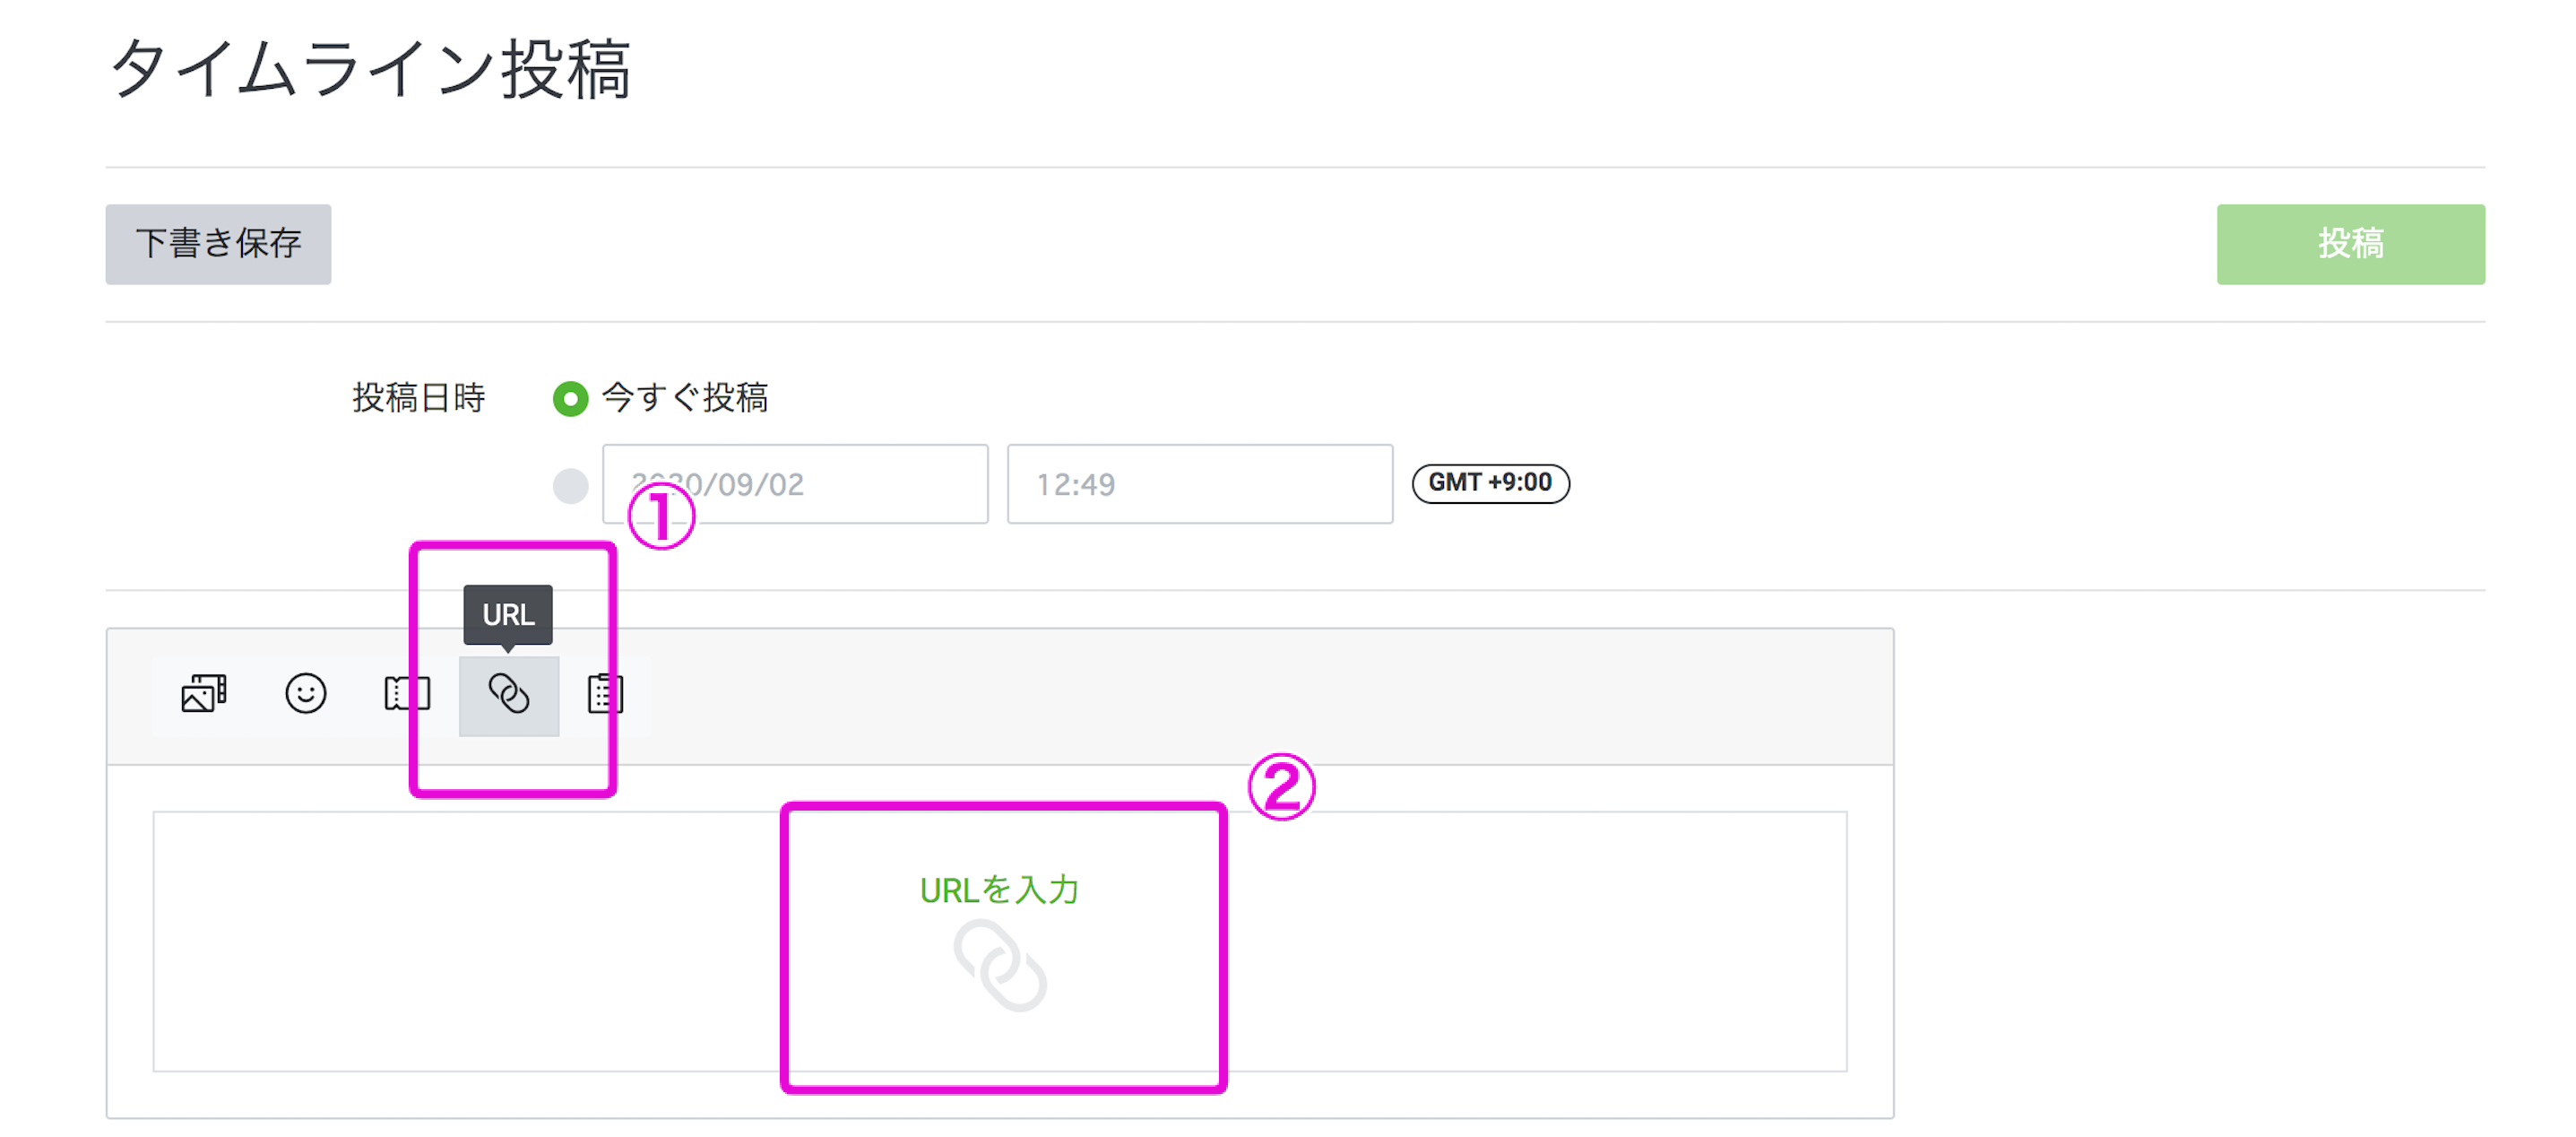2576x1137 pixels.
Task: Click the 投稿日時 label
Action: click(418, 398)
